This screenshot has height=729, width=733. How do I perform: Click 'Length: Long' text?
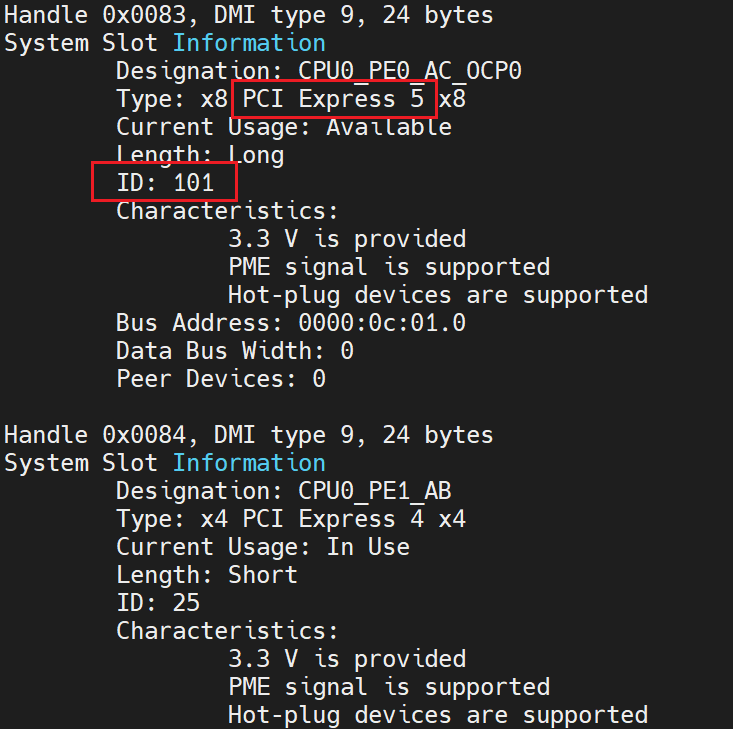[x=200, y=155]
